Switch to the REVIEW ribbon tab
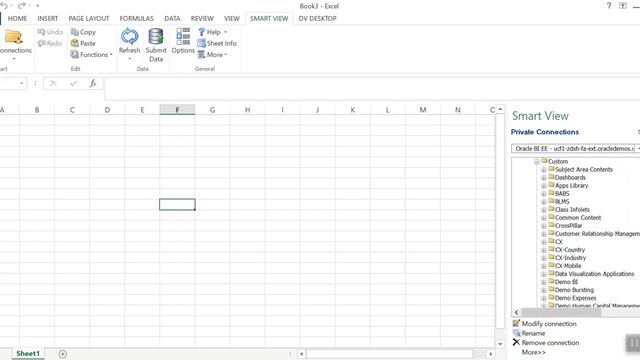Viewport: 640px width, 360px height. [202, 18]
